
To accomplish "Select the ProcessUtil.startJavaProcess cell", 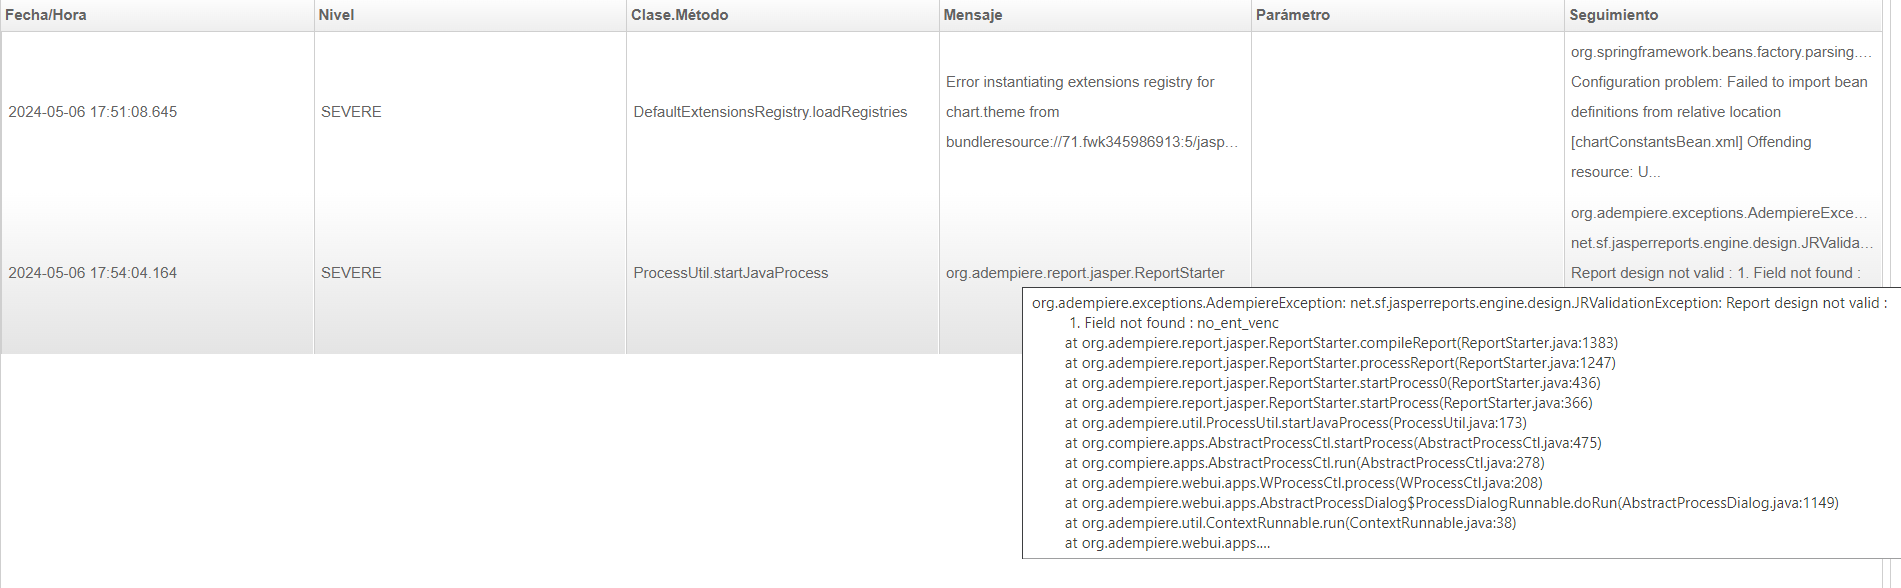I will click(x=730, y=273).
